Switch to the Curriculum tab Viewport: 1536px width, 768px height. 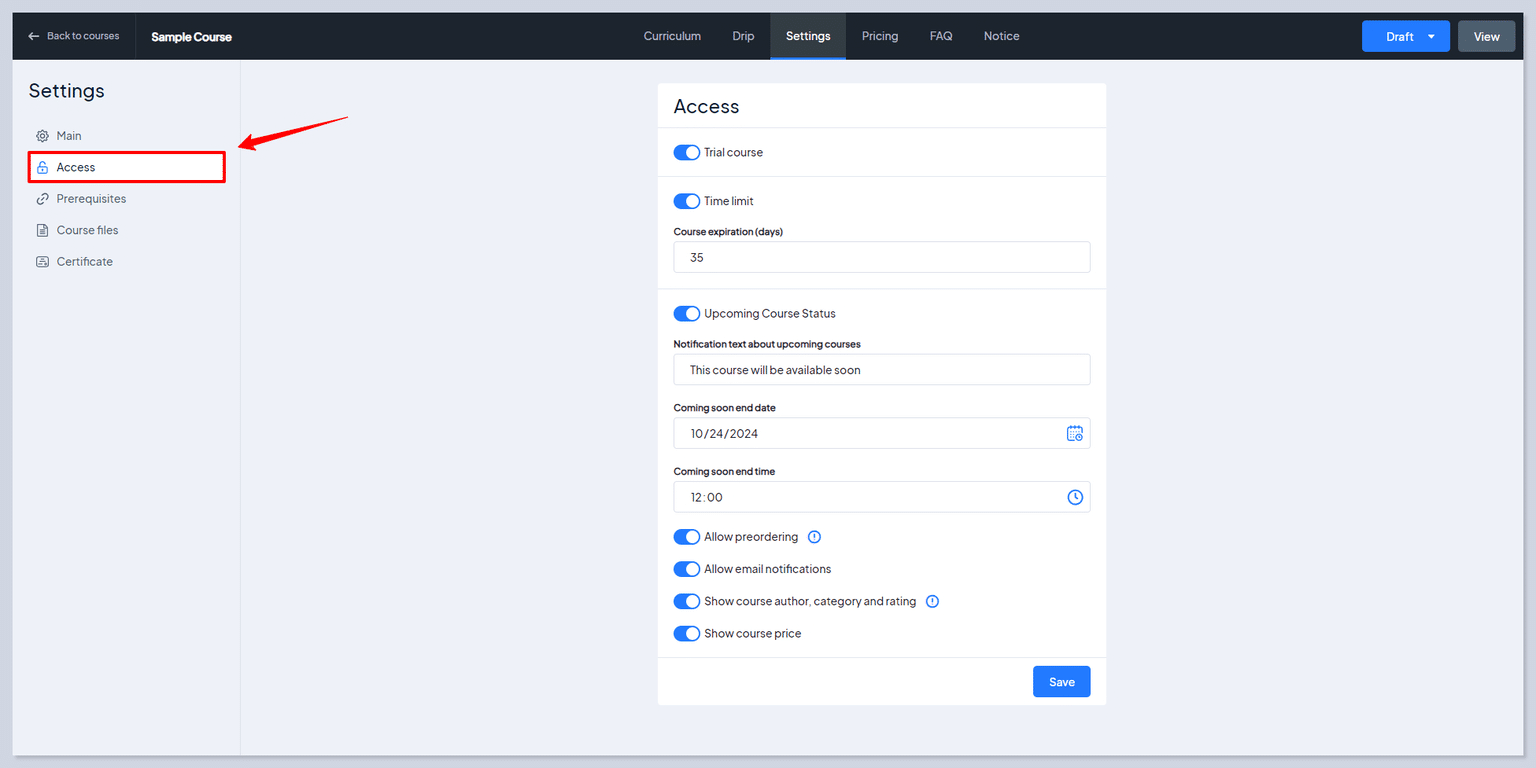tap(672, 36)
